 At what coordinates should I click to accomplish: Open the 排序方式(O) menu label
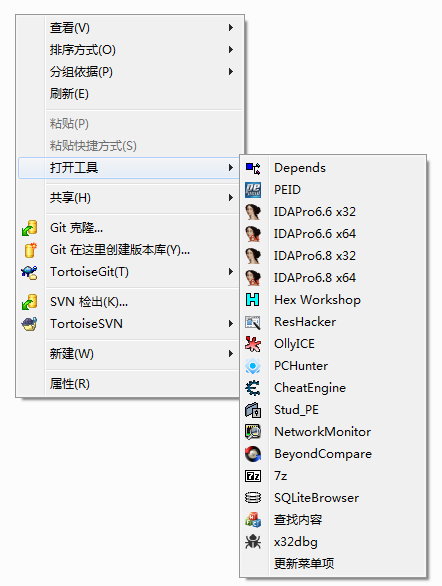pyautogui.click(x=83, y=50)
